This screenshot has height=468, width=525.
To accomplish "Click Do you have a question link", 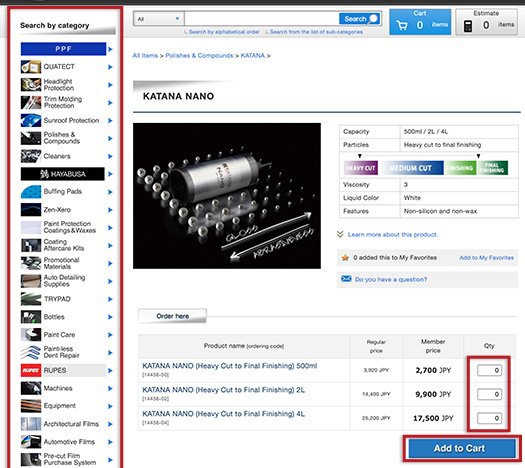I will coord(391,280).
